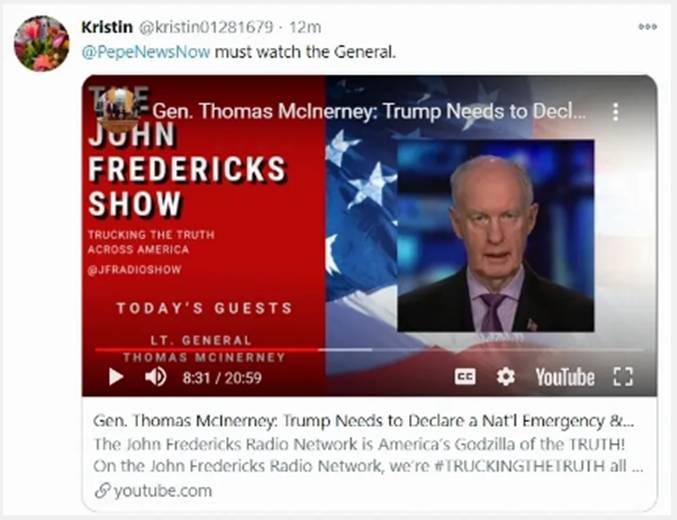Click the video time display 8:31 / 20:59
This screenshot has height=520, width=677.
pos(222,378)
